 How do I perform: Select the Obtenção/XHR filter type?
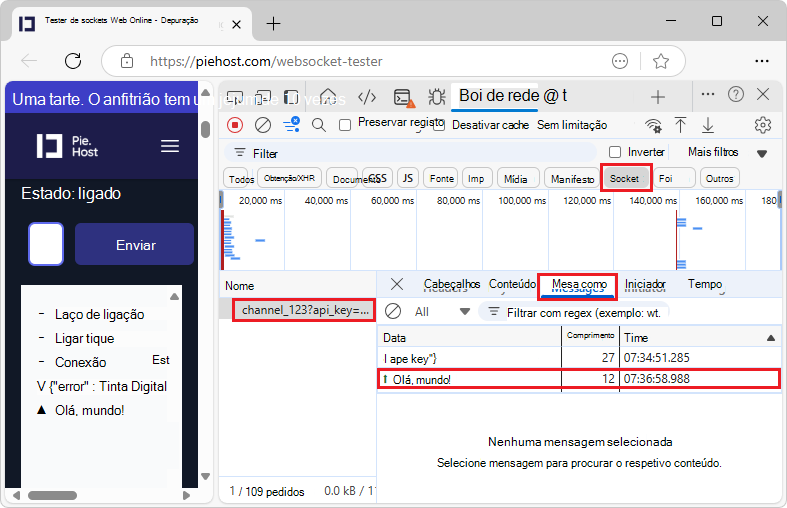pos(289,178)
